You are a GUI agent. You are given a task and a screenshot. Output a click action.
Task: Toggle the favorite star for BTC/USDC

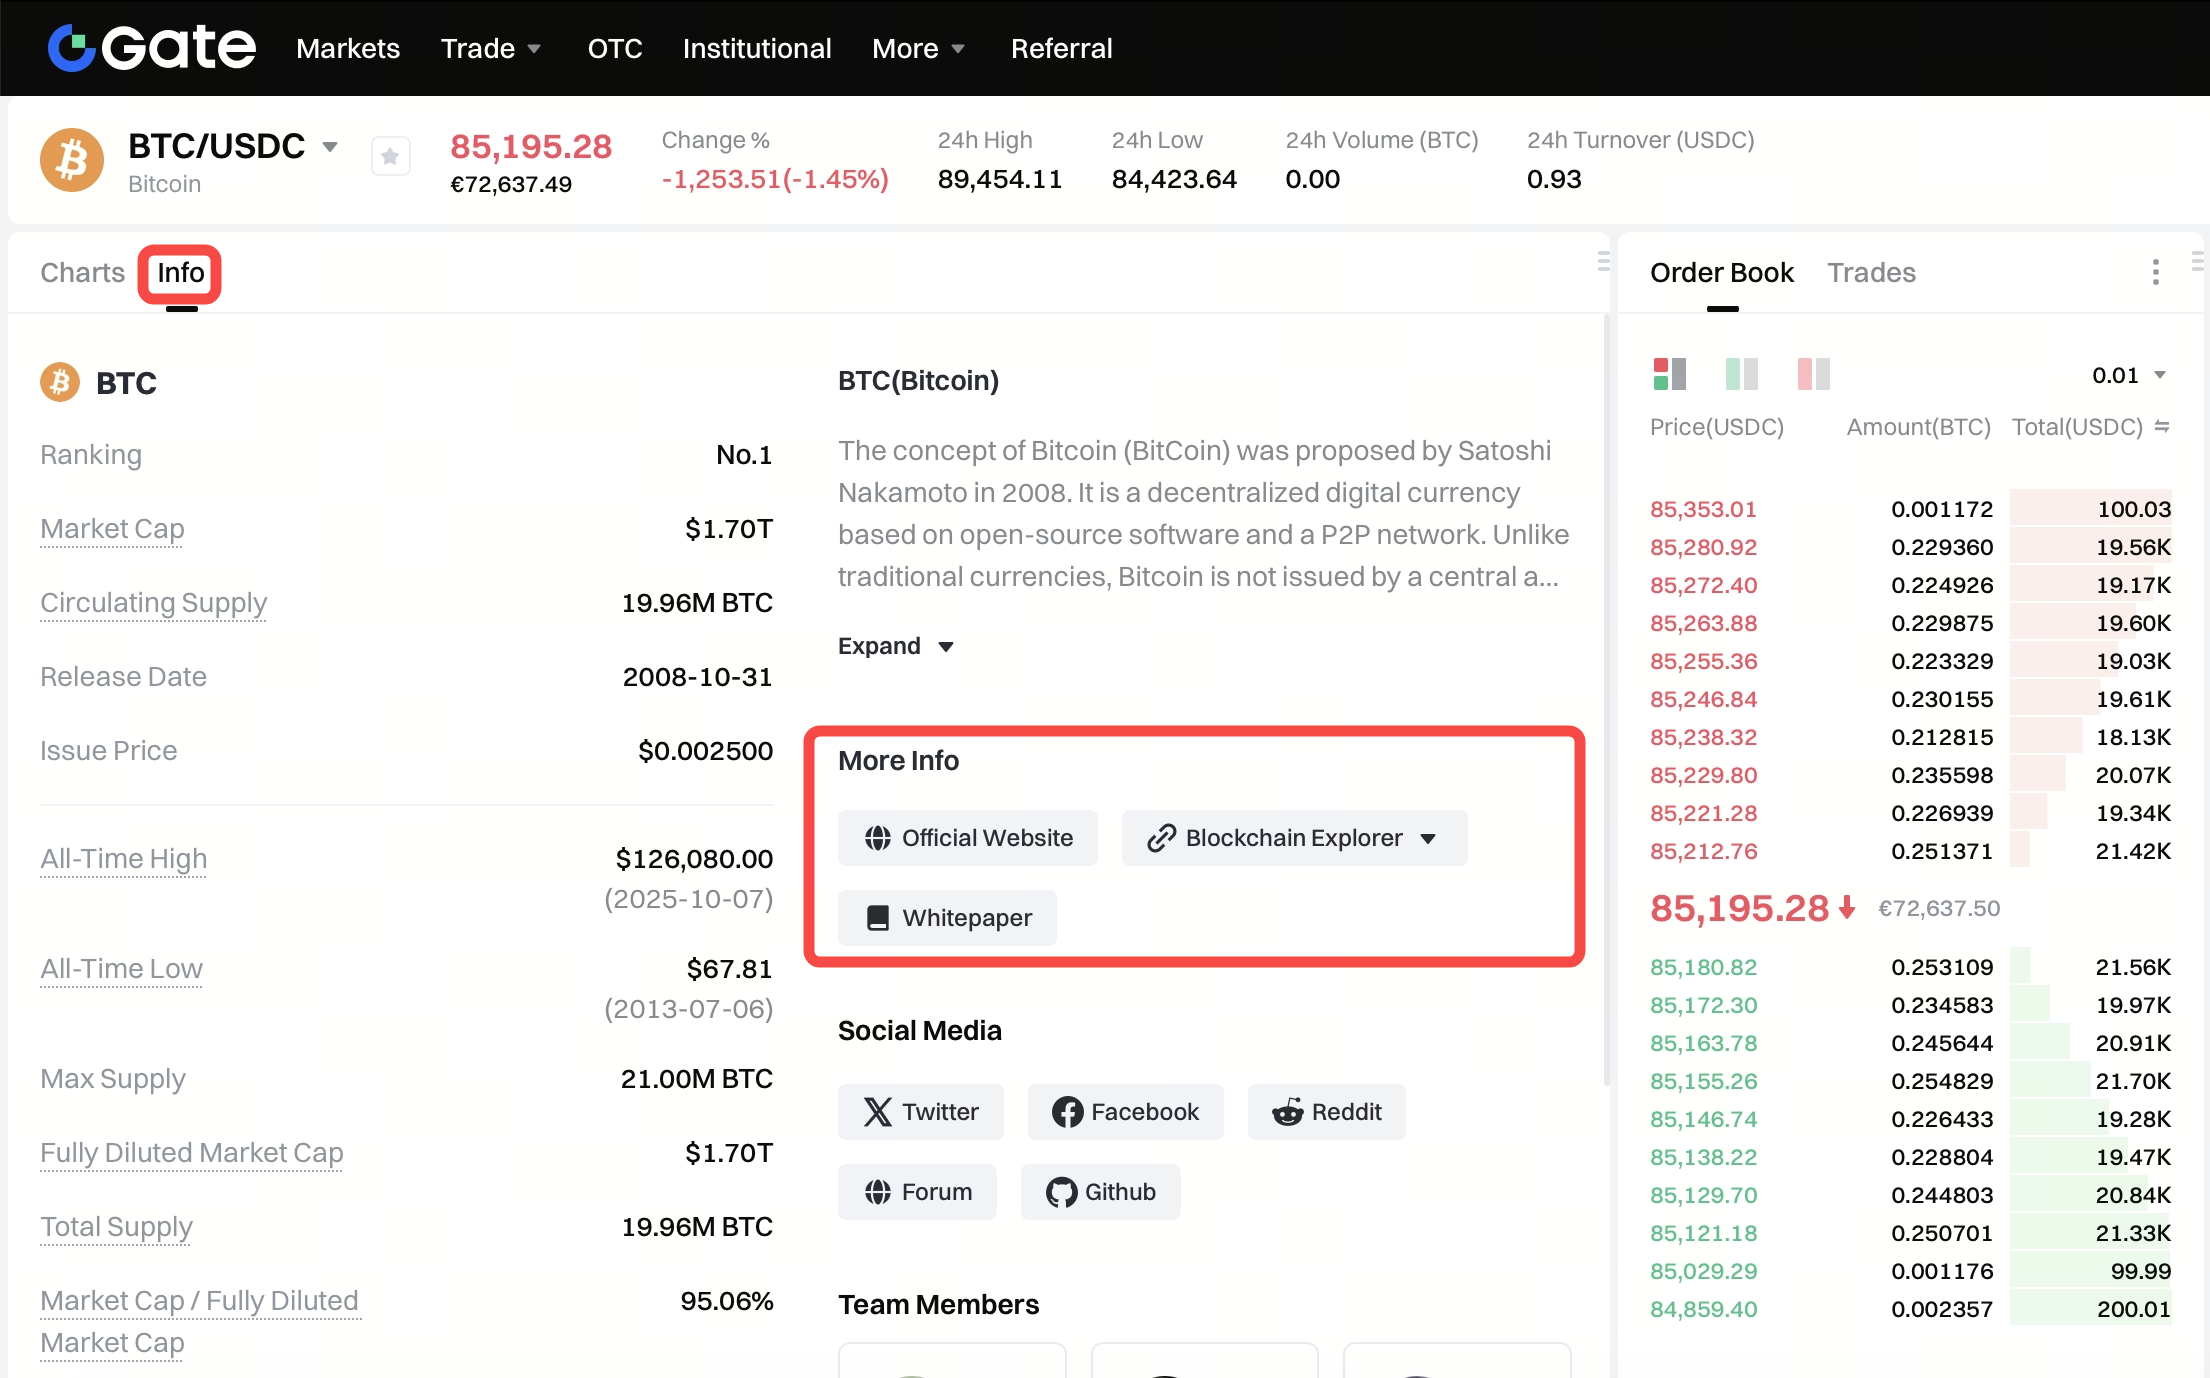click(390, 157)
